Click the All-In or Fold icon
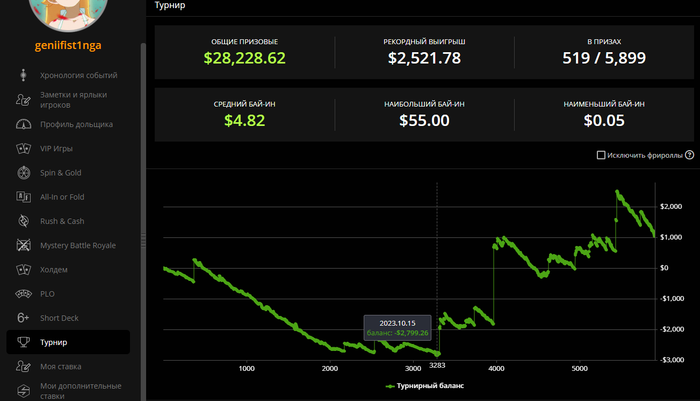Viewport: 700px width, 401px height. pos(23,196)
